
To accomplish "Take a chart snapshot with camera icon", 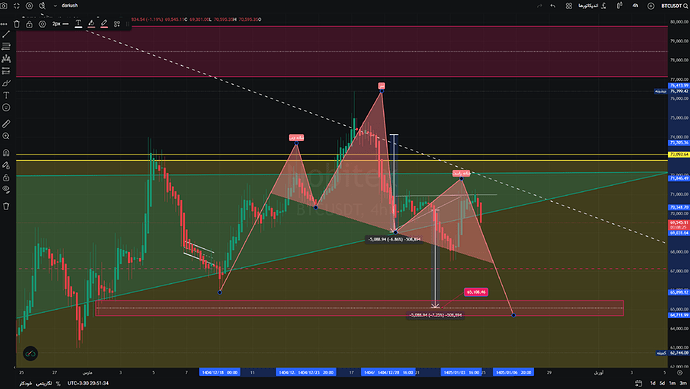I will tap(4, 6).
